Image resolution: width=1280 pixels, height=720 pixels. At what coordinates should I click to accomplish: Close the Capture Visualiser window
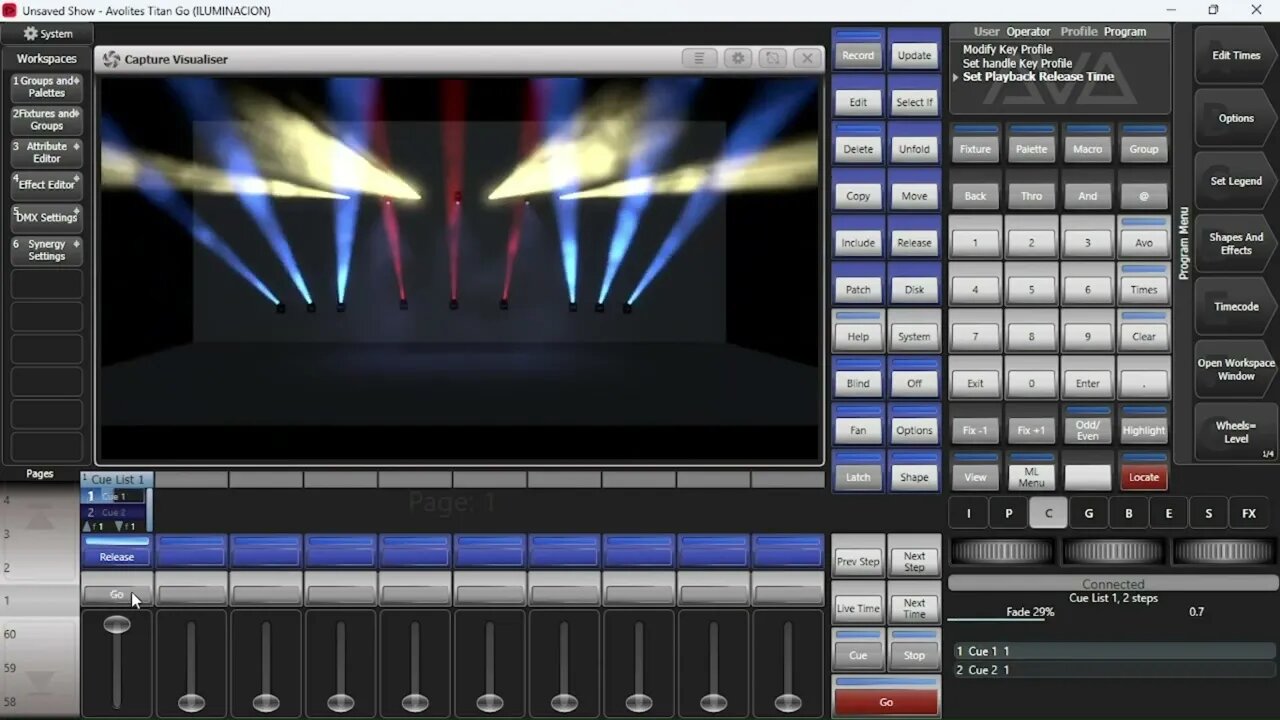point(806,59)
